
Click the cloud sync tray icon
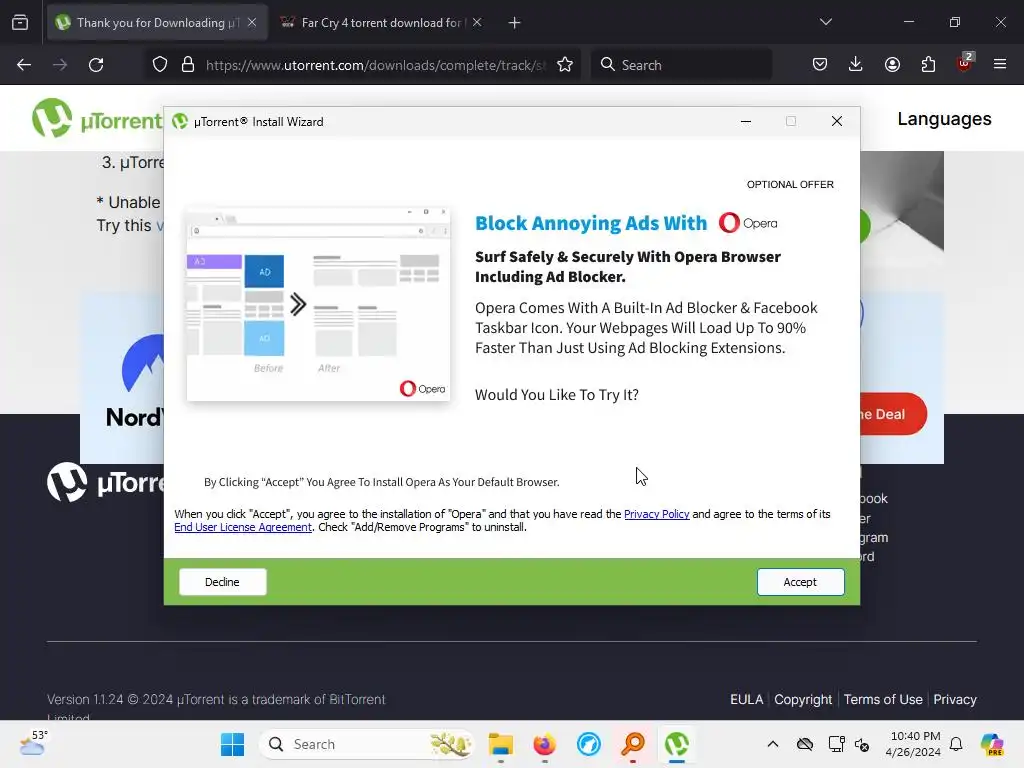tap(805, 744)
